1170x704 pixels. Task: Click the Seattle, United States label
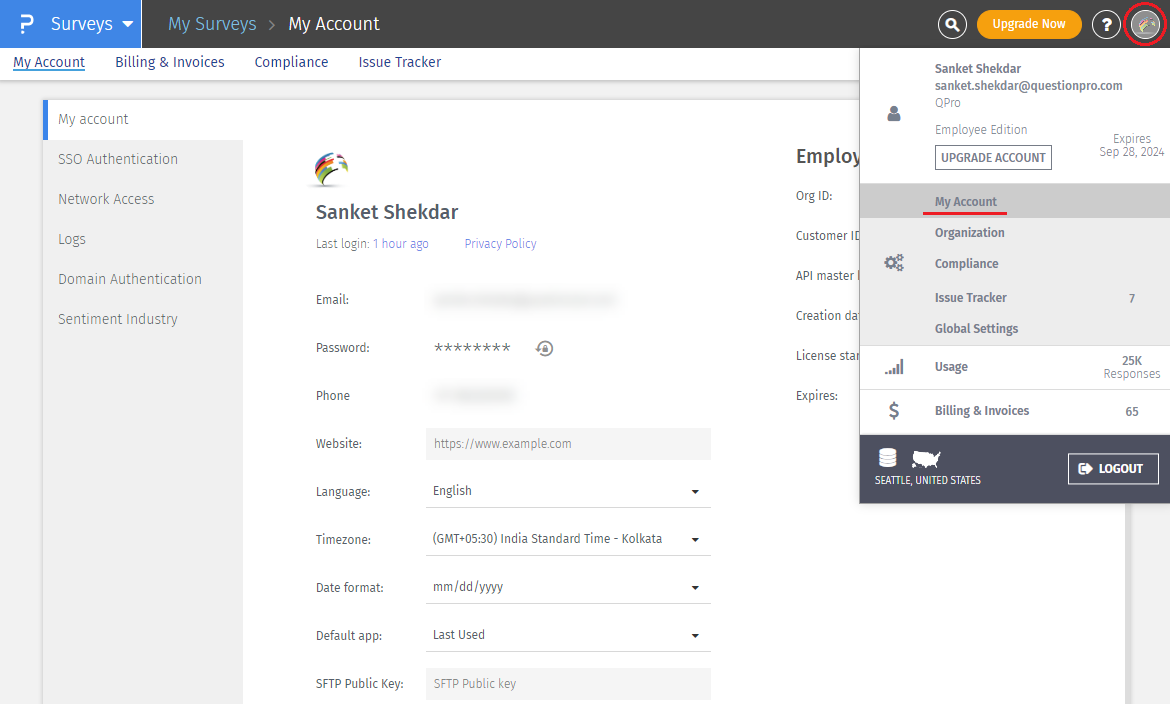click(x=927, y=480)
